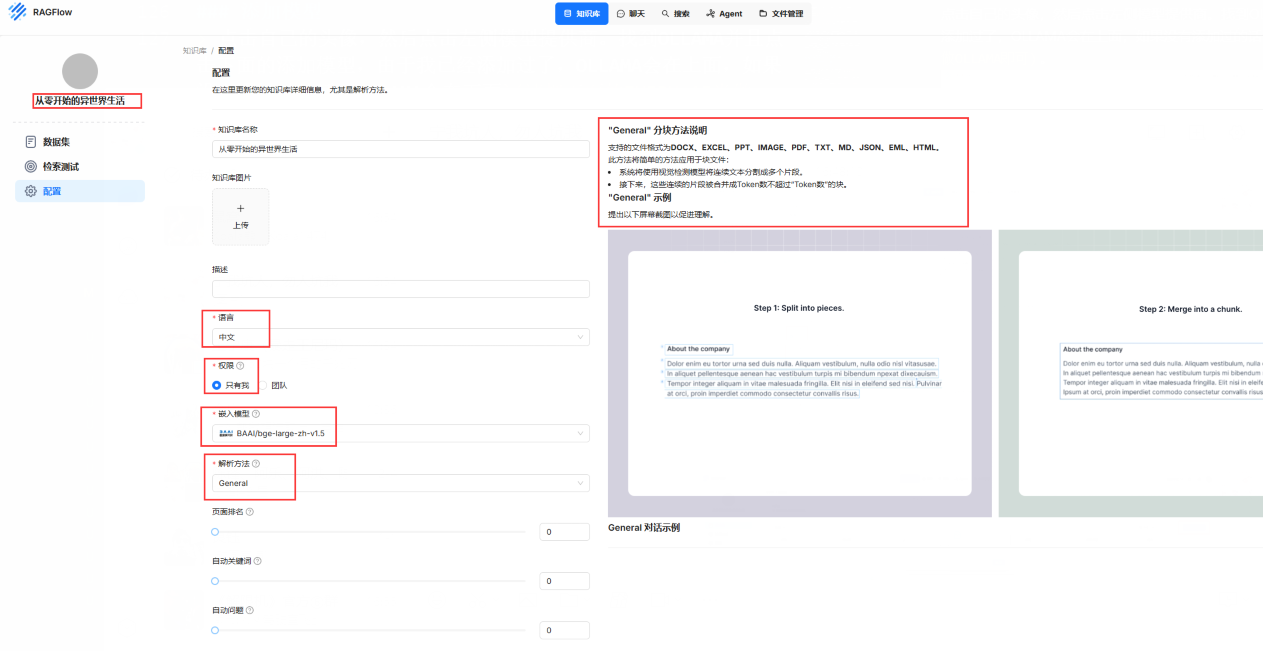Open the Agent tab in top navigation
The height and width of the screenshot is (651, 1263).
pyautogui.click(x=724, y=14)
